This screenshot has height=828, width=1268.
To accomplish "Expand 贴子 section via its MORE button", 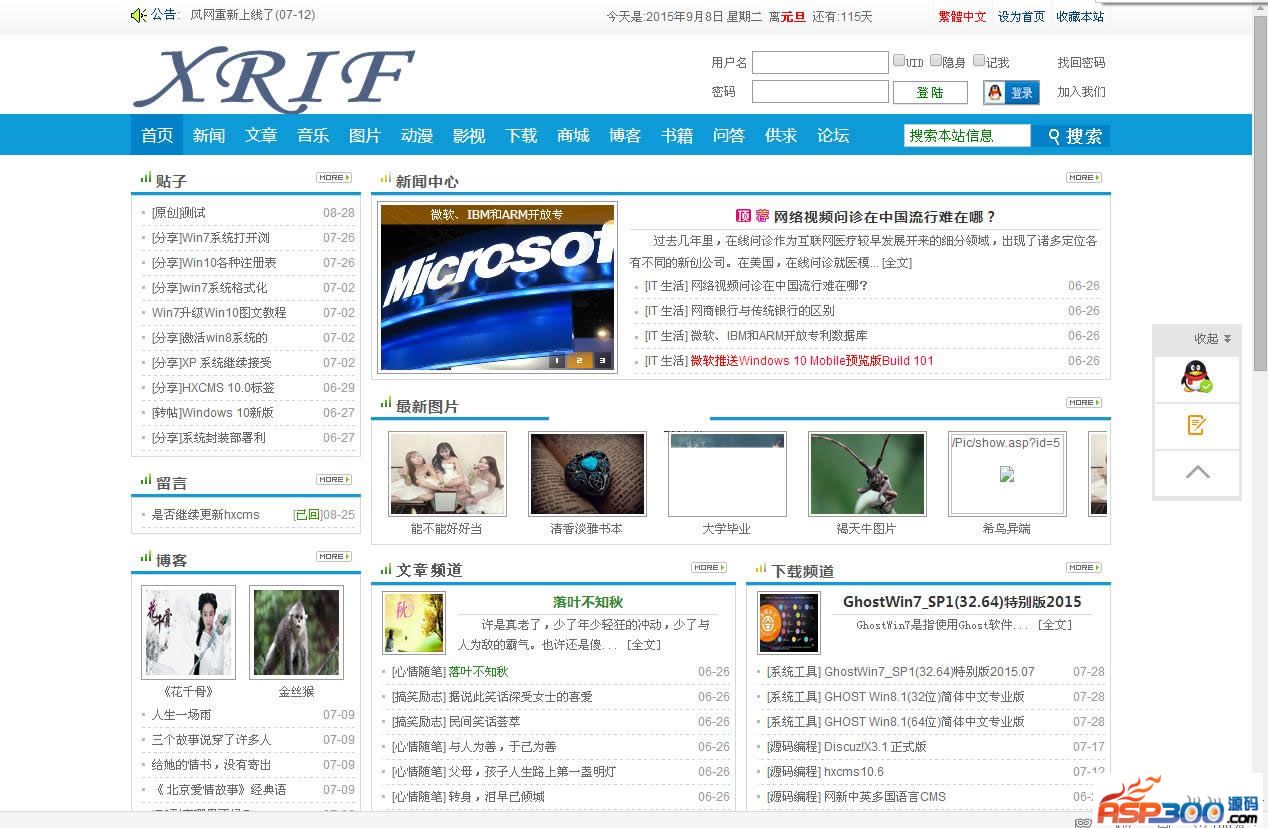I will pyautogui.click(x=333, y=178).
